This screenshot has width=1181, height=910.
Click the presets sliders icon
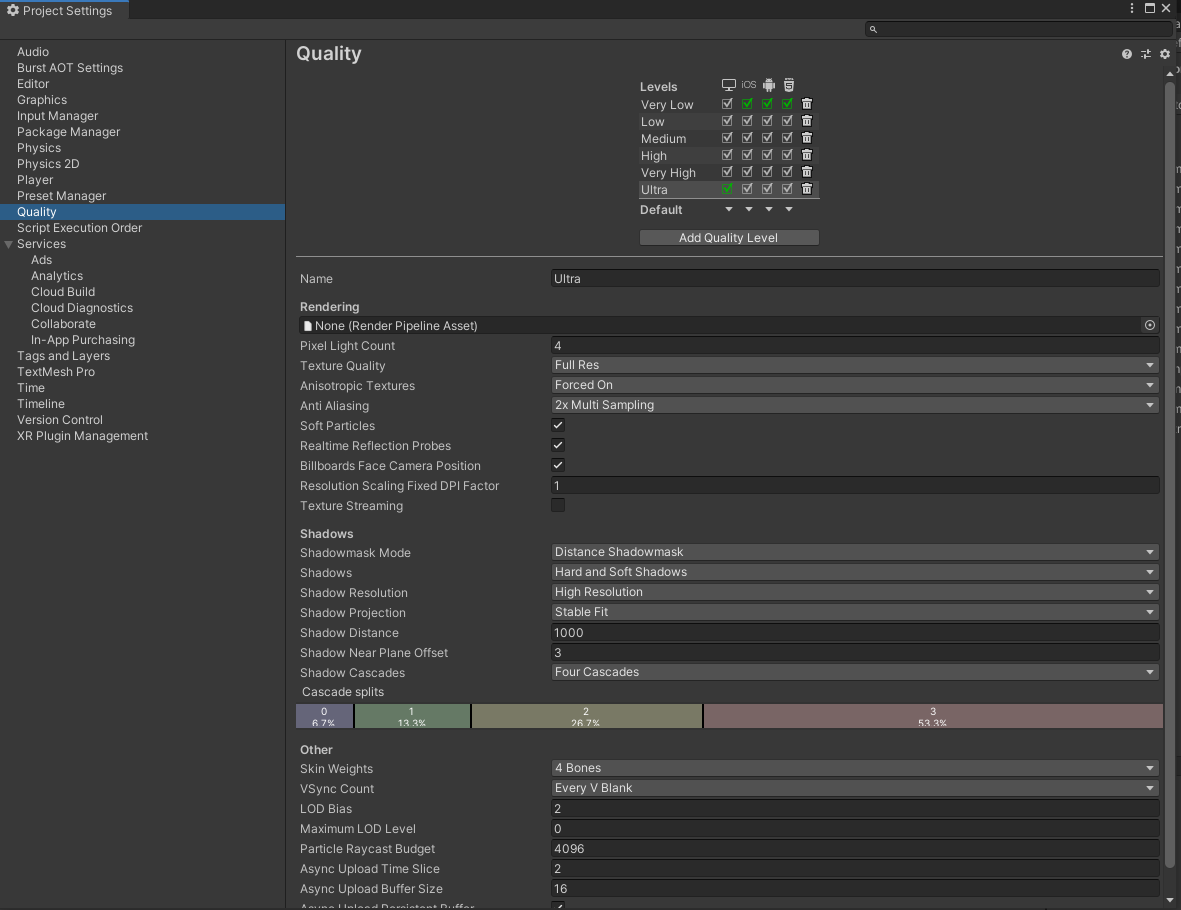[1146, 54]
